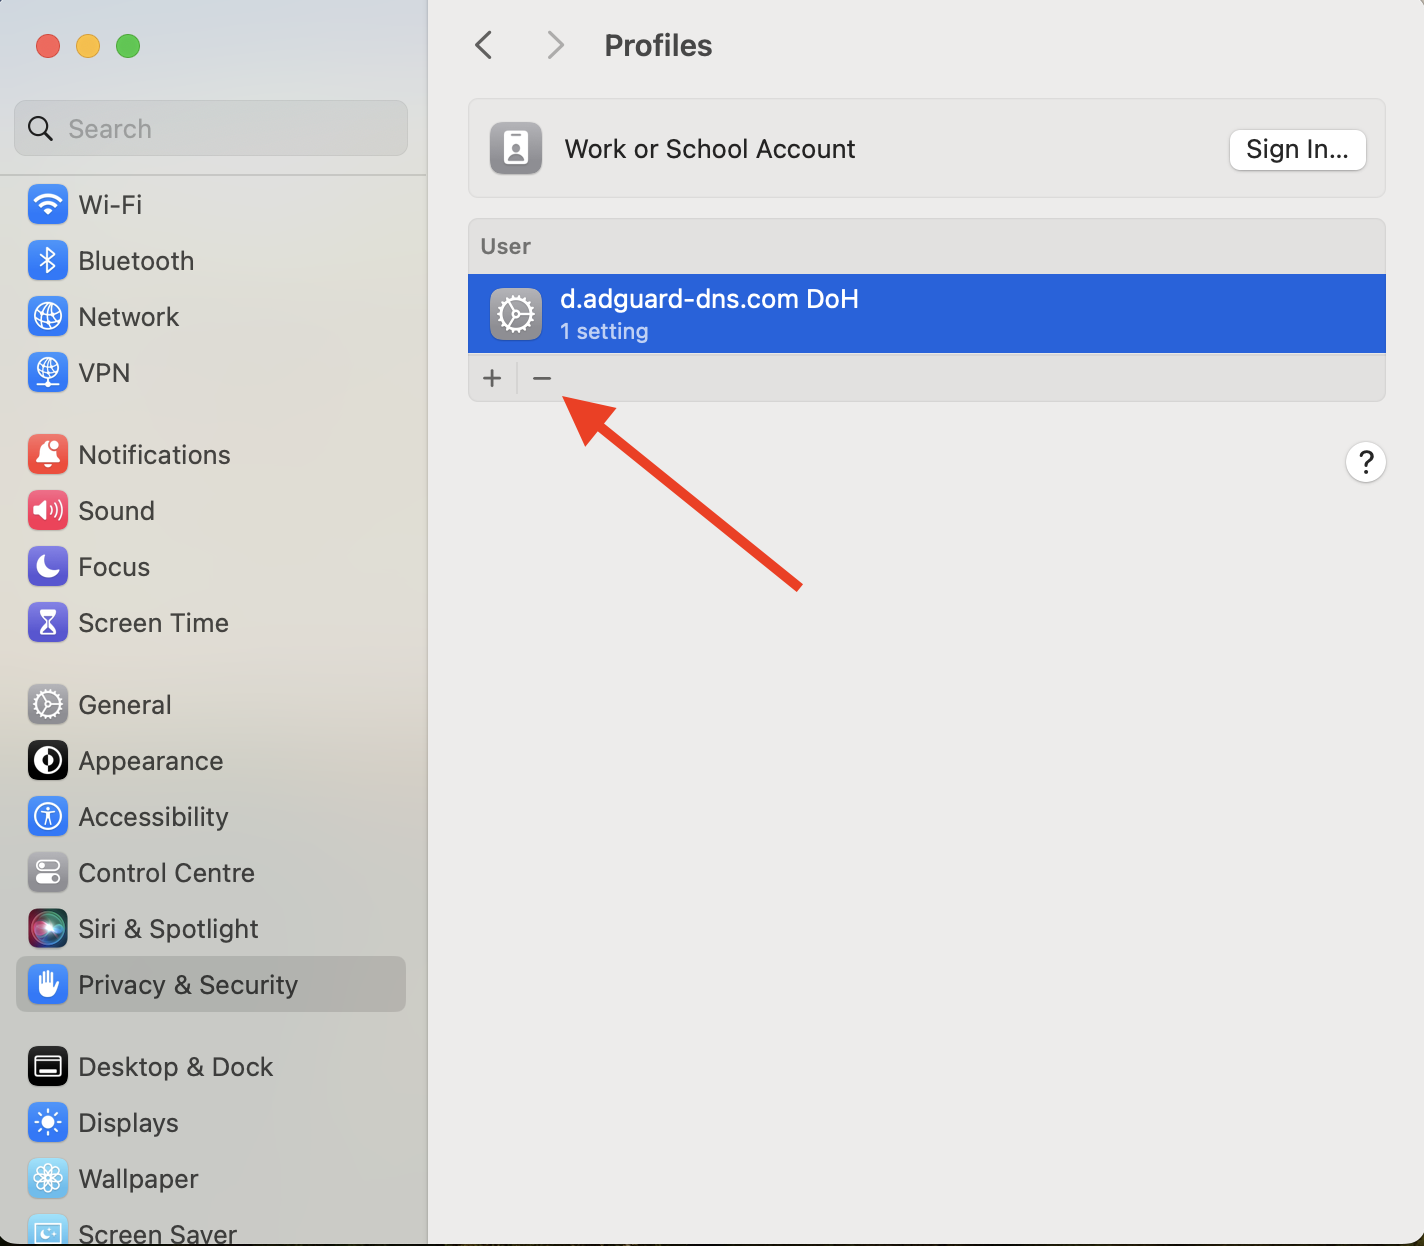Remove the d.adguard-dns.com DoH profile

(x=541, y=378)
